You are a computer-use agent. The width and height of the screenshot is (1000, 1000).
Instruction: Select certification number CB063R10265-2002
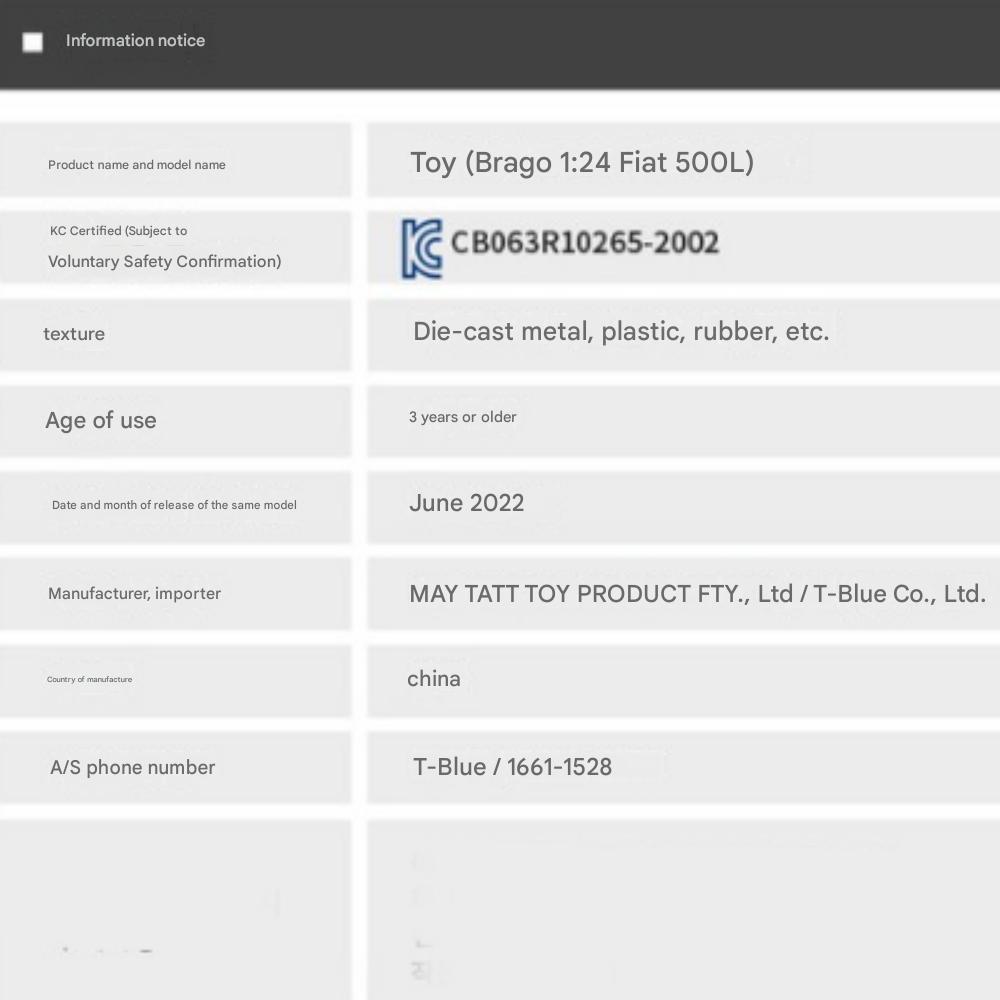(585, 242)
